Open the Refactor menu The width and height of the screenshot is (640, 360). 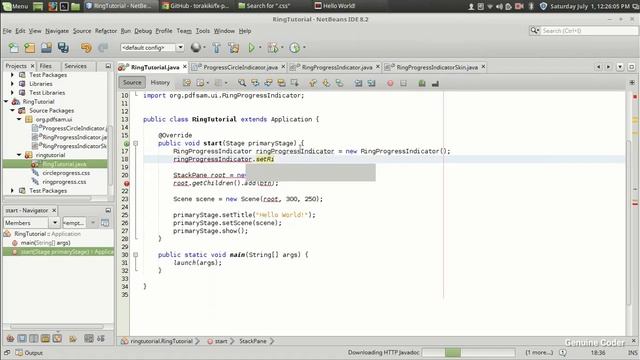106,31
